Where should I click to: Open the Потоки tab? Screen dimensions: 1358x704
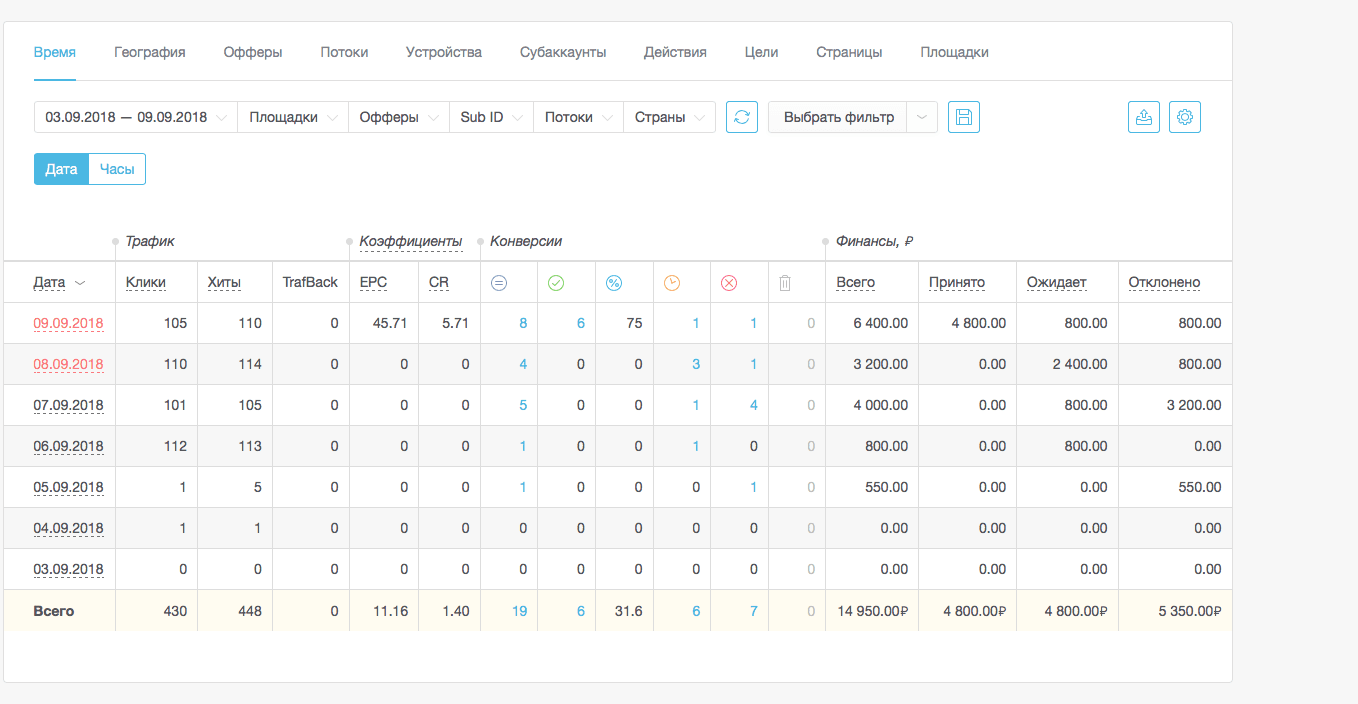click(x=344, y=52)
